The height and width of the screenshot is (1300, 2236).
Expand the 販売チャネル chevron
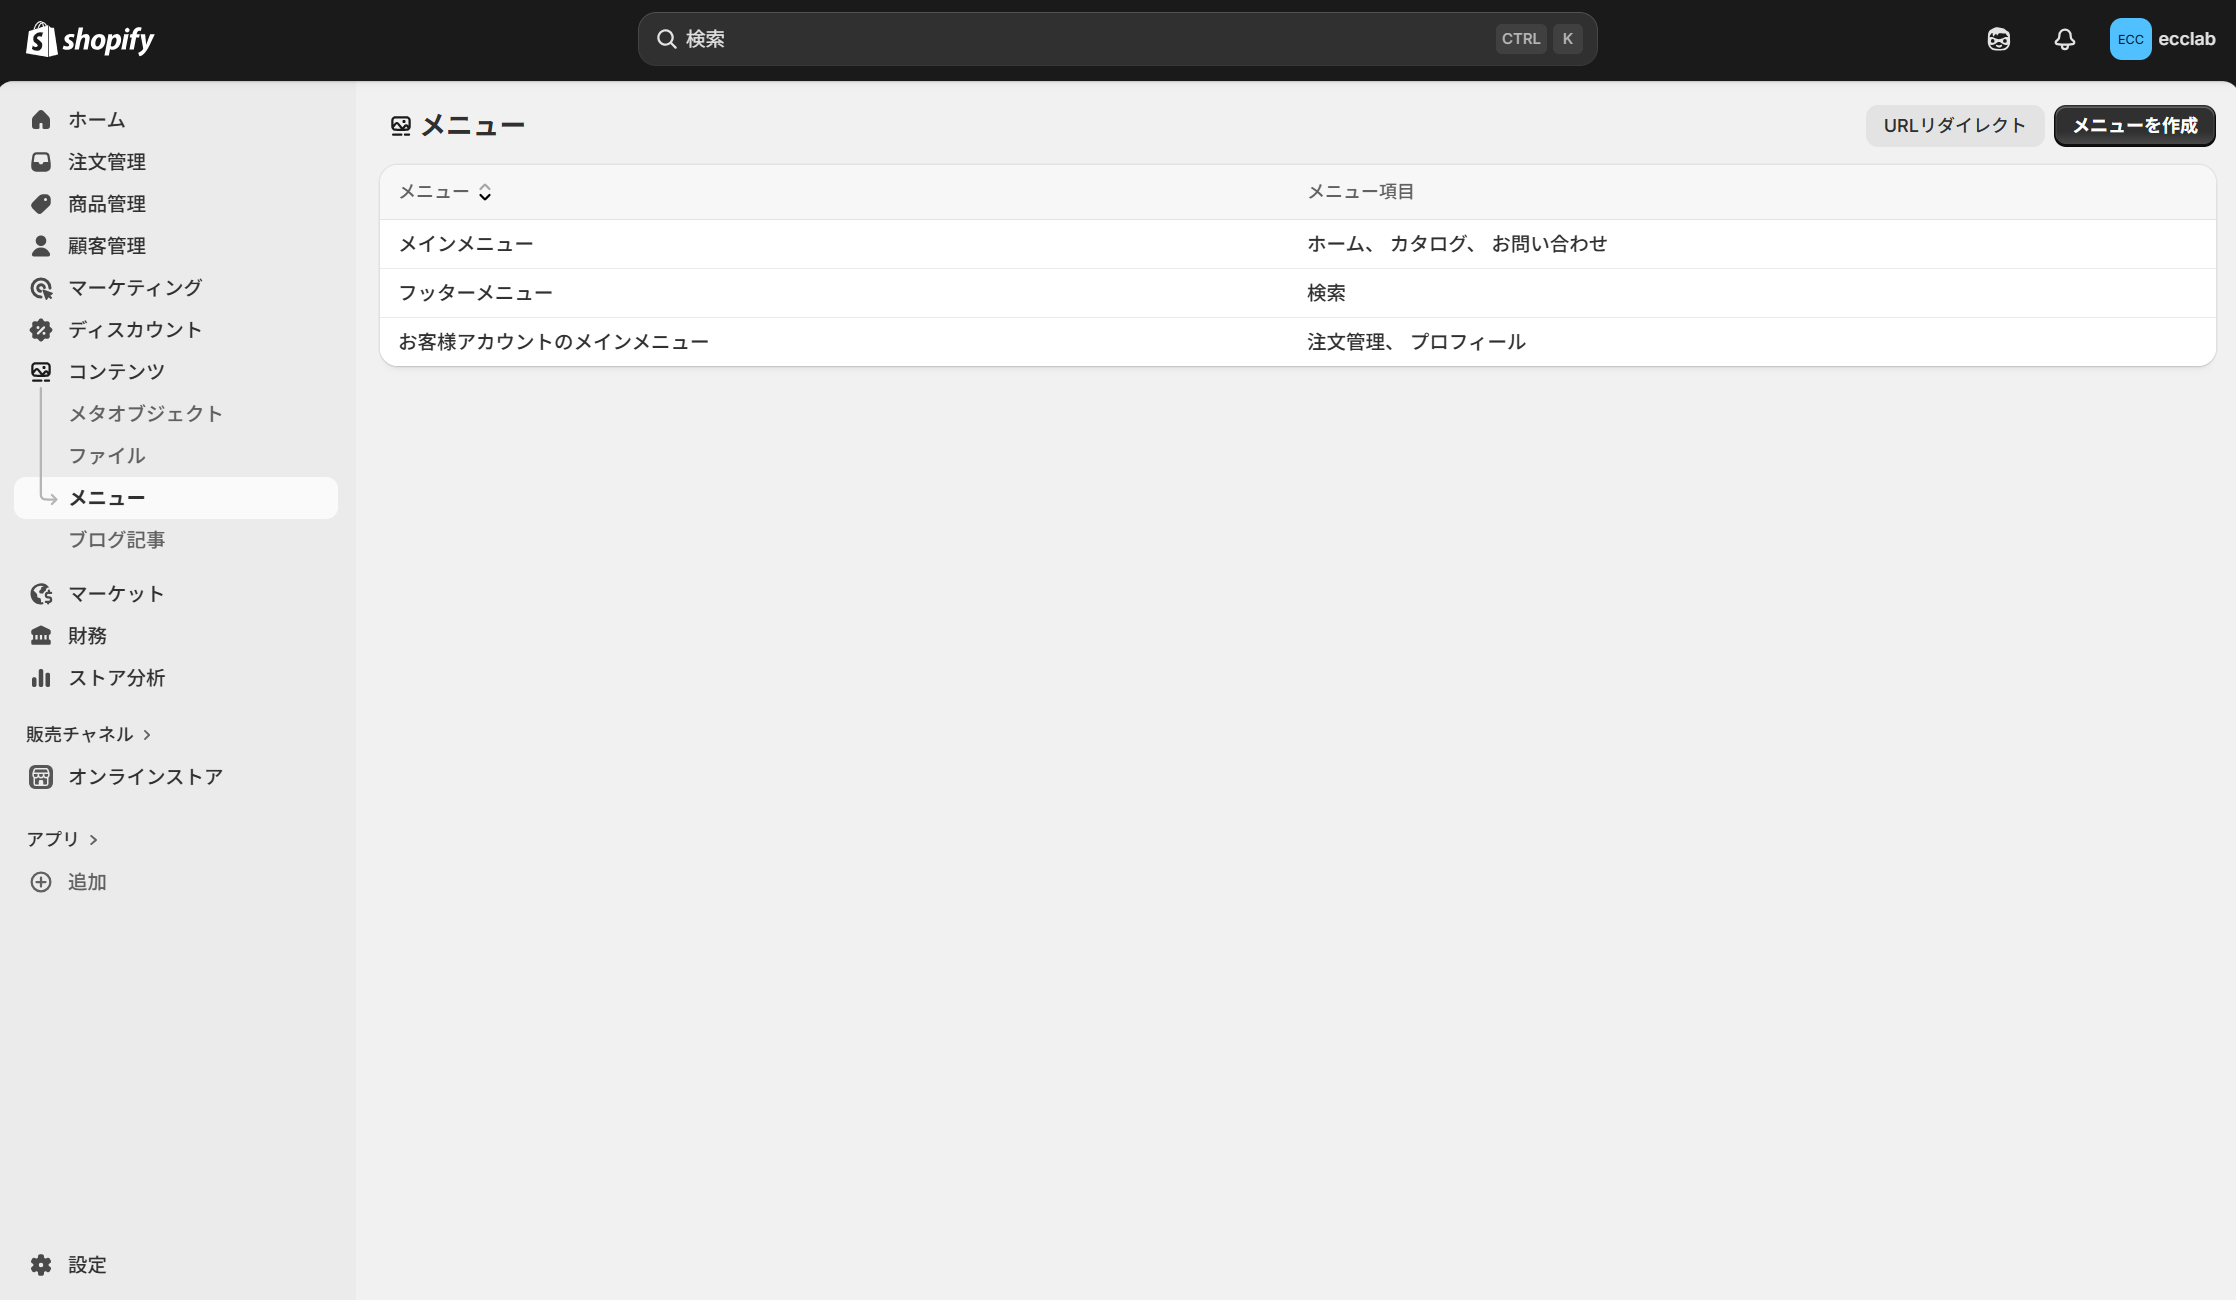(147, 734)
